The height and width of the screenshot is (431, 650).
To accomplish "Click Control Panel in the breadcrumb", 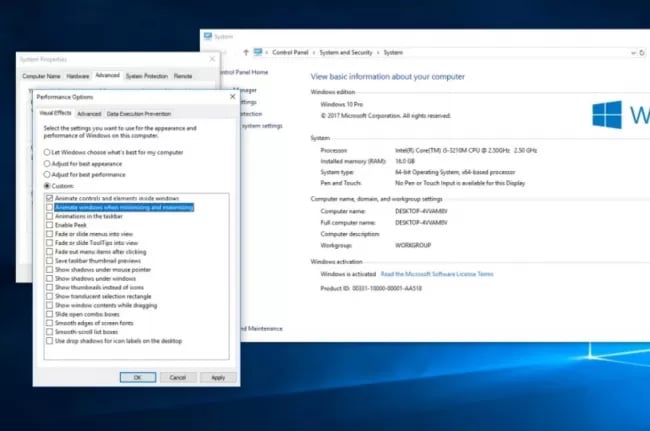I will pos(290,52).
